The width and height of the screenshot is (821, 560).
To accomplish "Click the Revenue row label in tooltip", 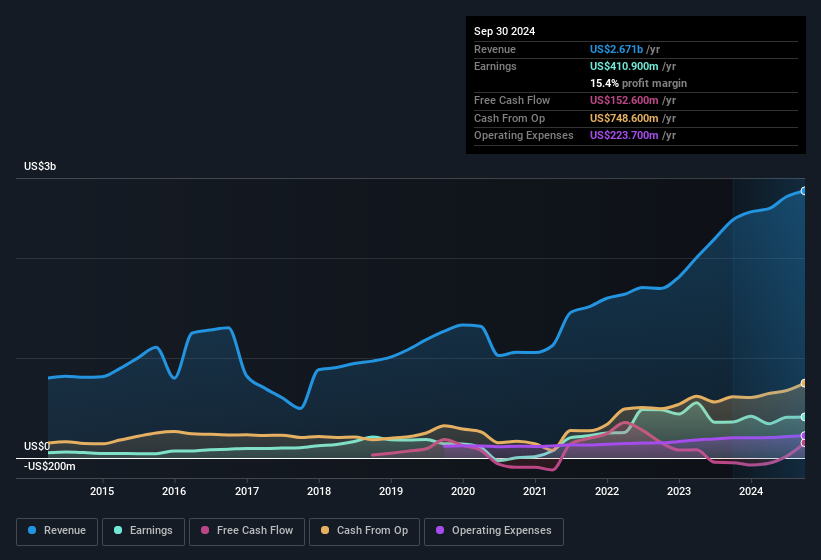I will pyautogui.click(x=495, y=49).
